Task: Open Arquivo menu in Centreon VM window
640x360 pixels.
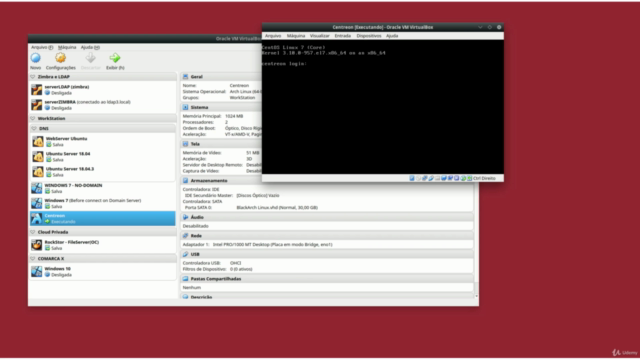Action: [273, 36]
